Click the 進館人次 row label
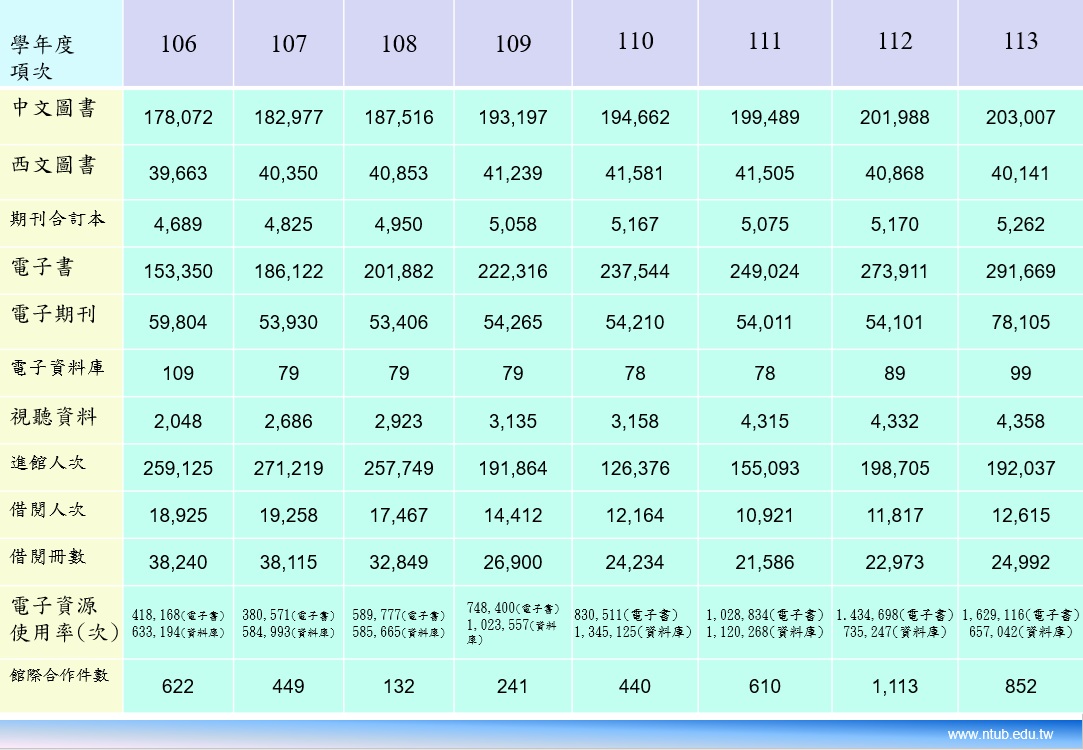The image size is (1083, 750). pyautogui.click(x=48, y=462)
